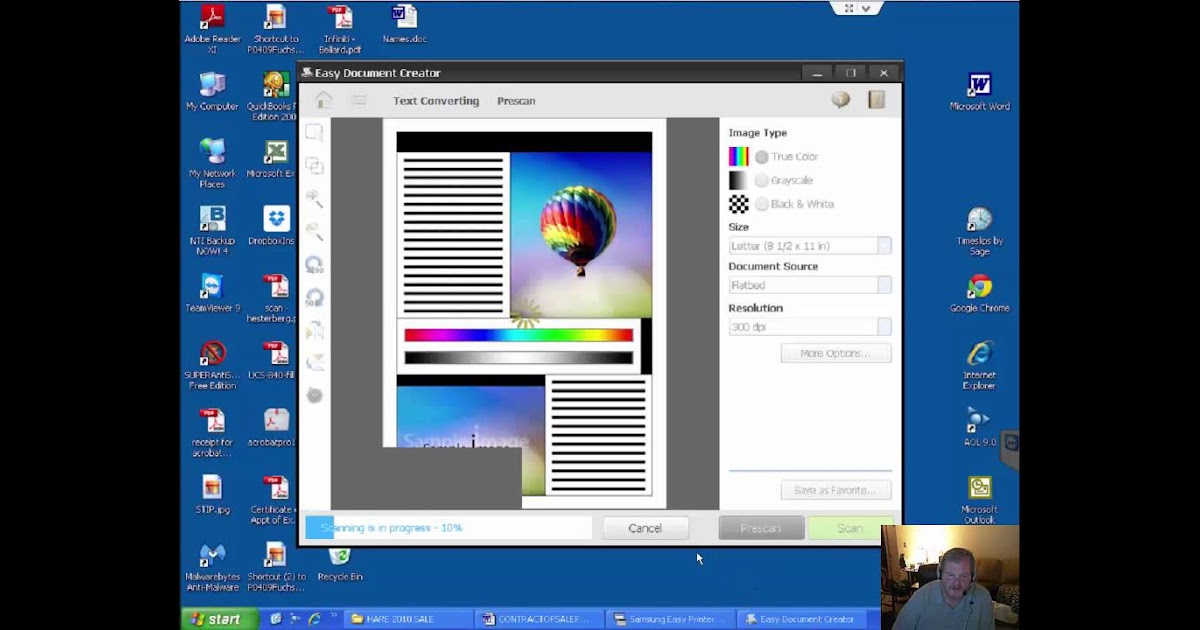Select the True Color radio button
This screenshot has width=1200, height=630.
coord(762,157)
